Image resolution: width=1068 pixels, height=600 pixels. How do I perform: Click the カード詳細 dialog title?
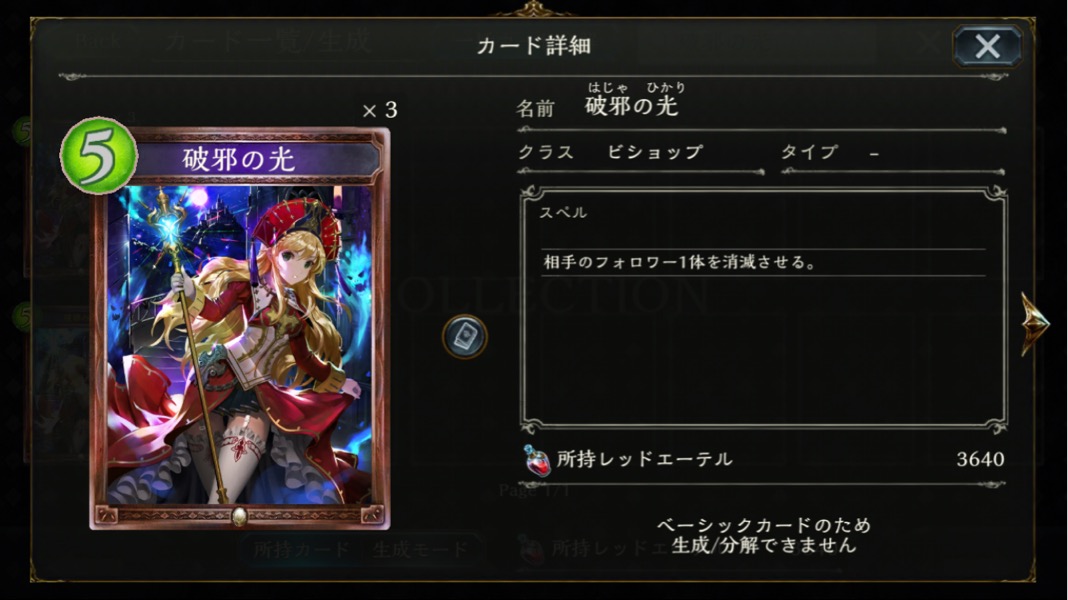coord(533,46)
